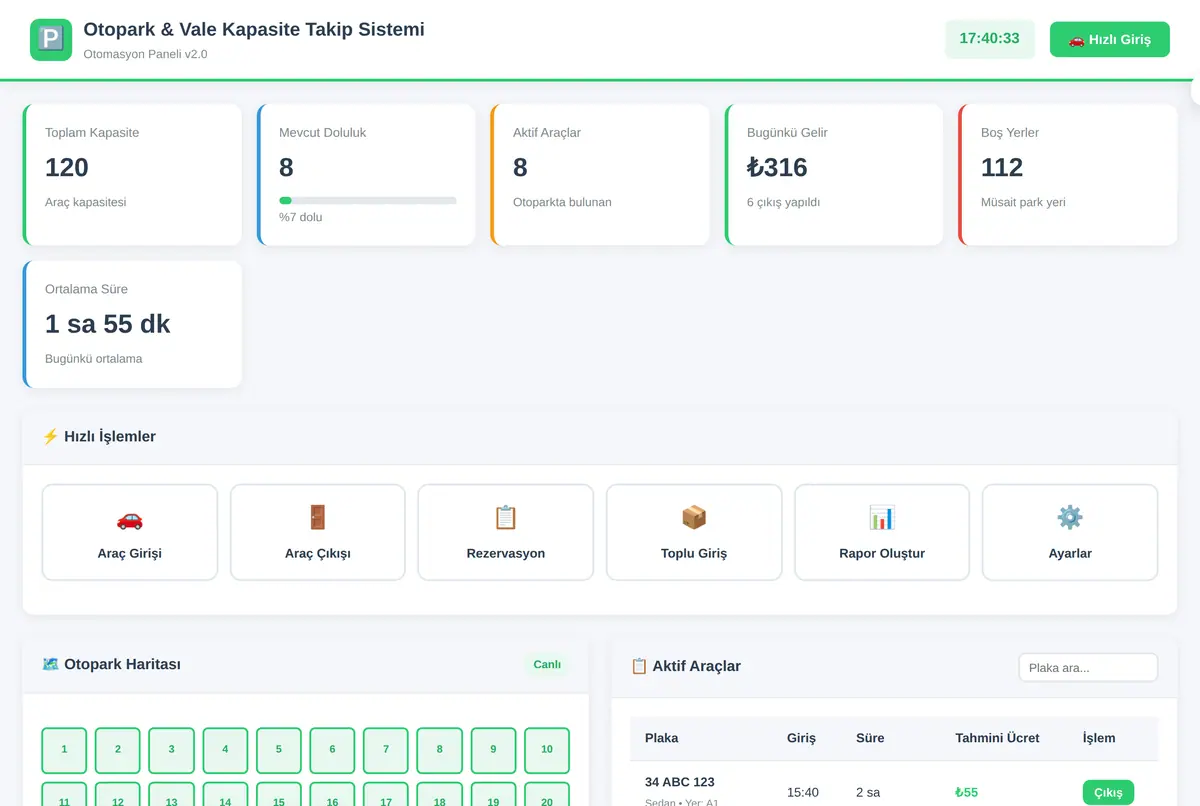This screenshot has width=1200, height=806.
Task: Focus the Plaka ara search field
Action: click(1088, 667)
